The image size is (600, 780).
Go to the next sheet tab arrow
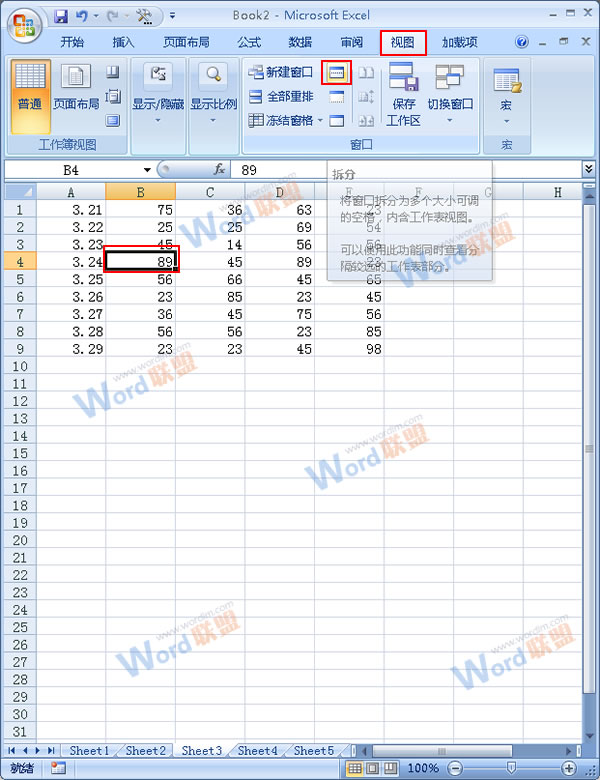click(x=37, y=750)
